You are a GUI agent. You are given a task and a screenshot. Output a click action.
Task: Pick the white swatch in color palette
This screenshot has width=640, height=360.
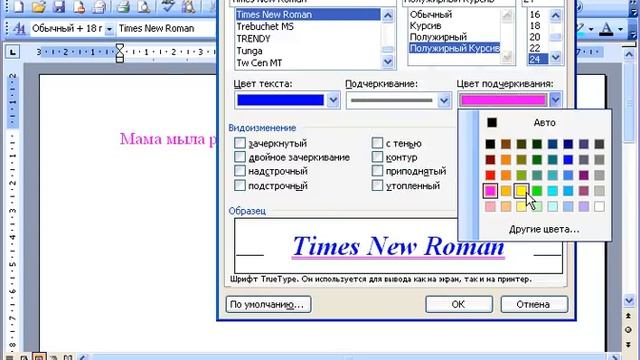pyautogui.click(x=599, y=206)
